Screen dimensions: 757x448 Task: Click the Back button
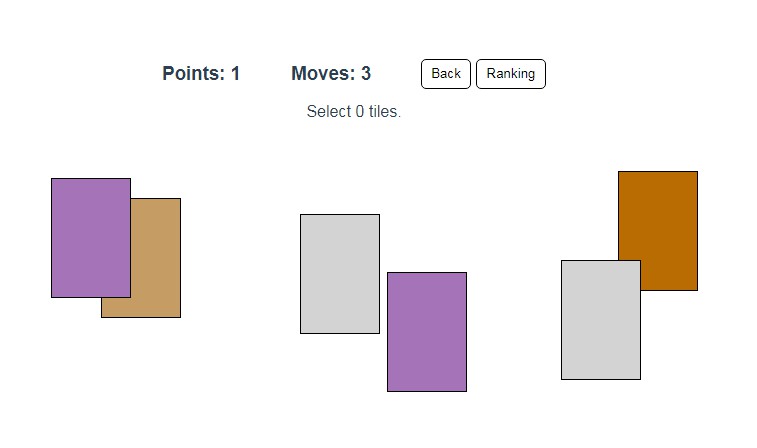(446, 74)
